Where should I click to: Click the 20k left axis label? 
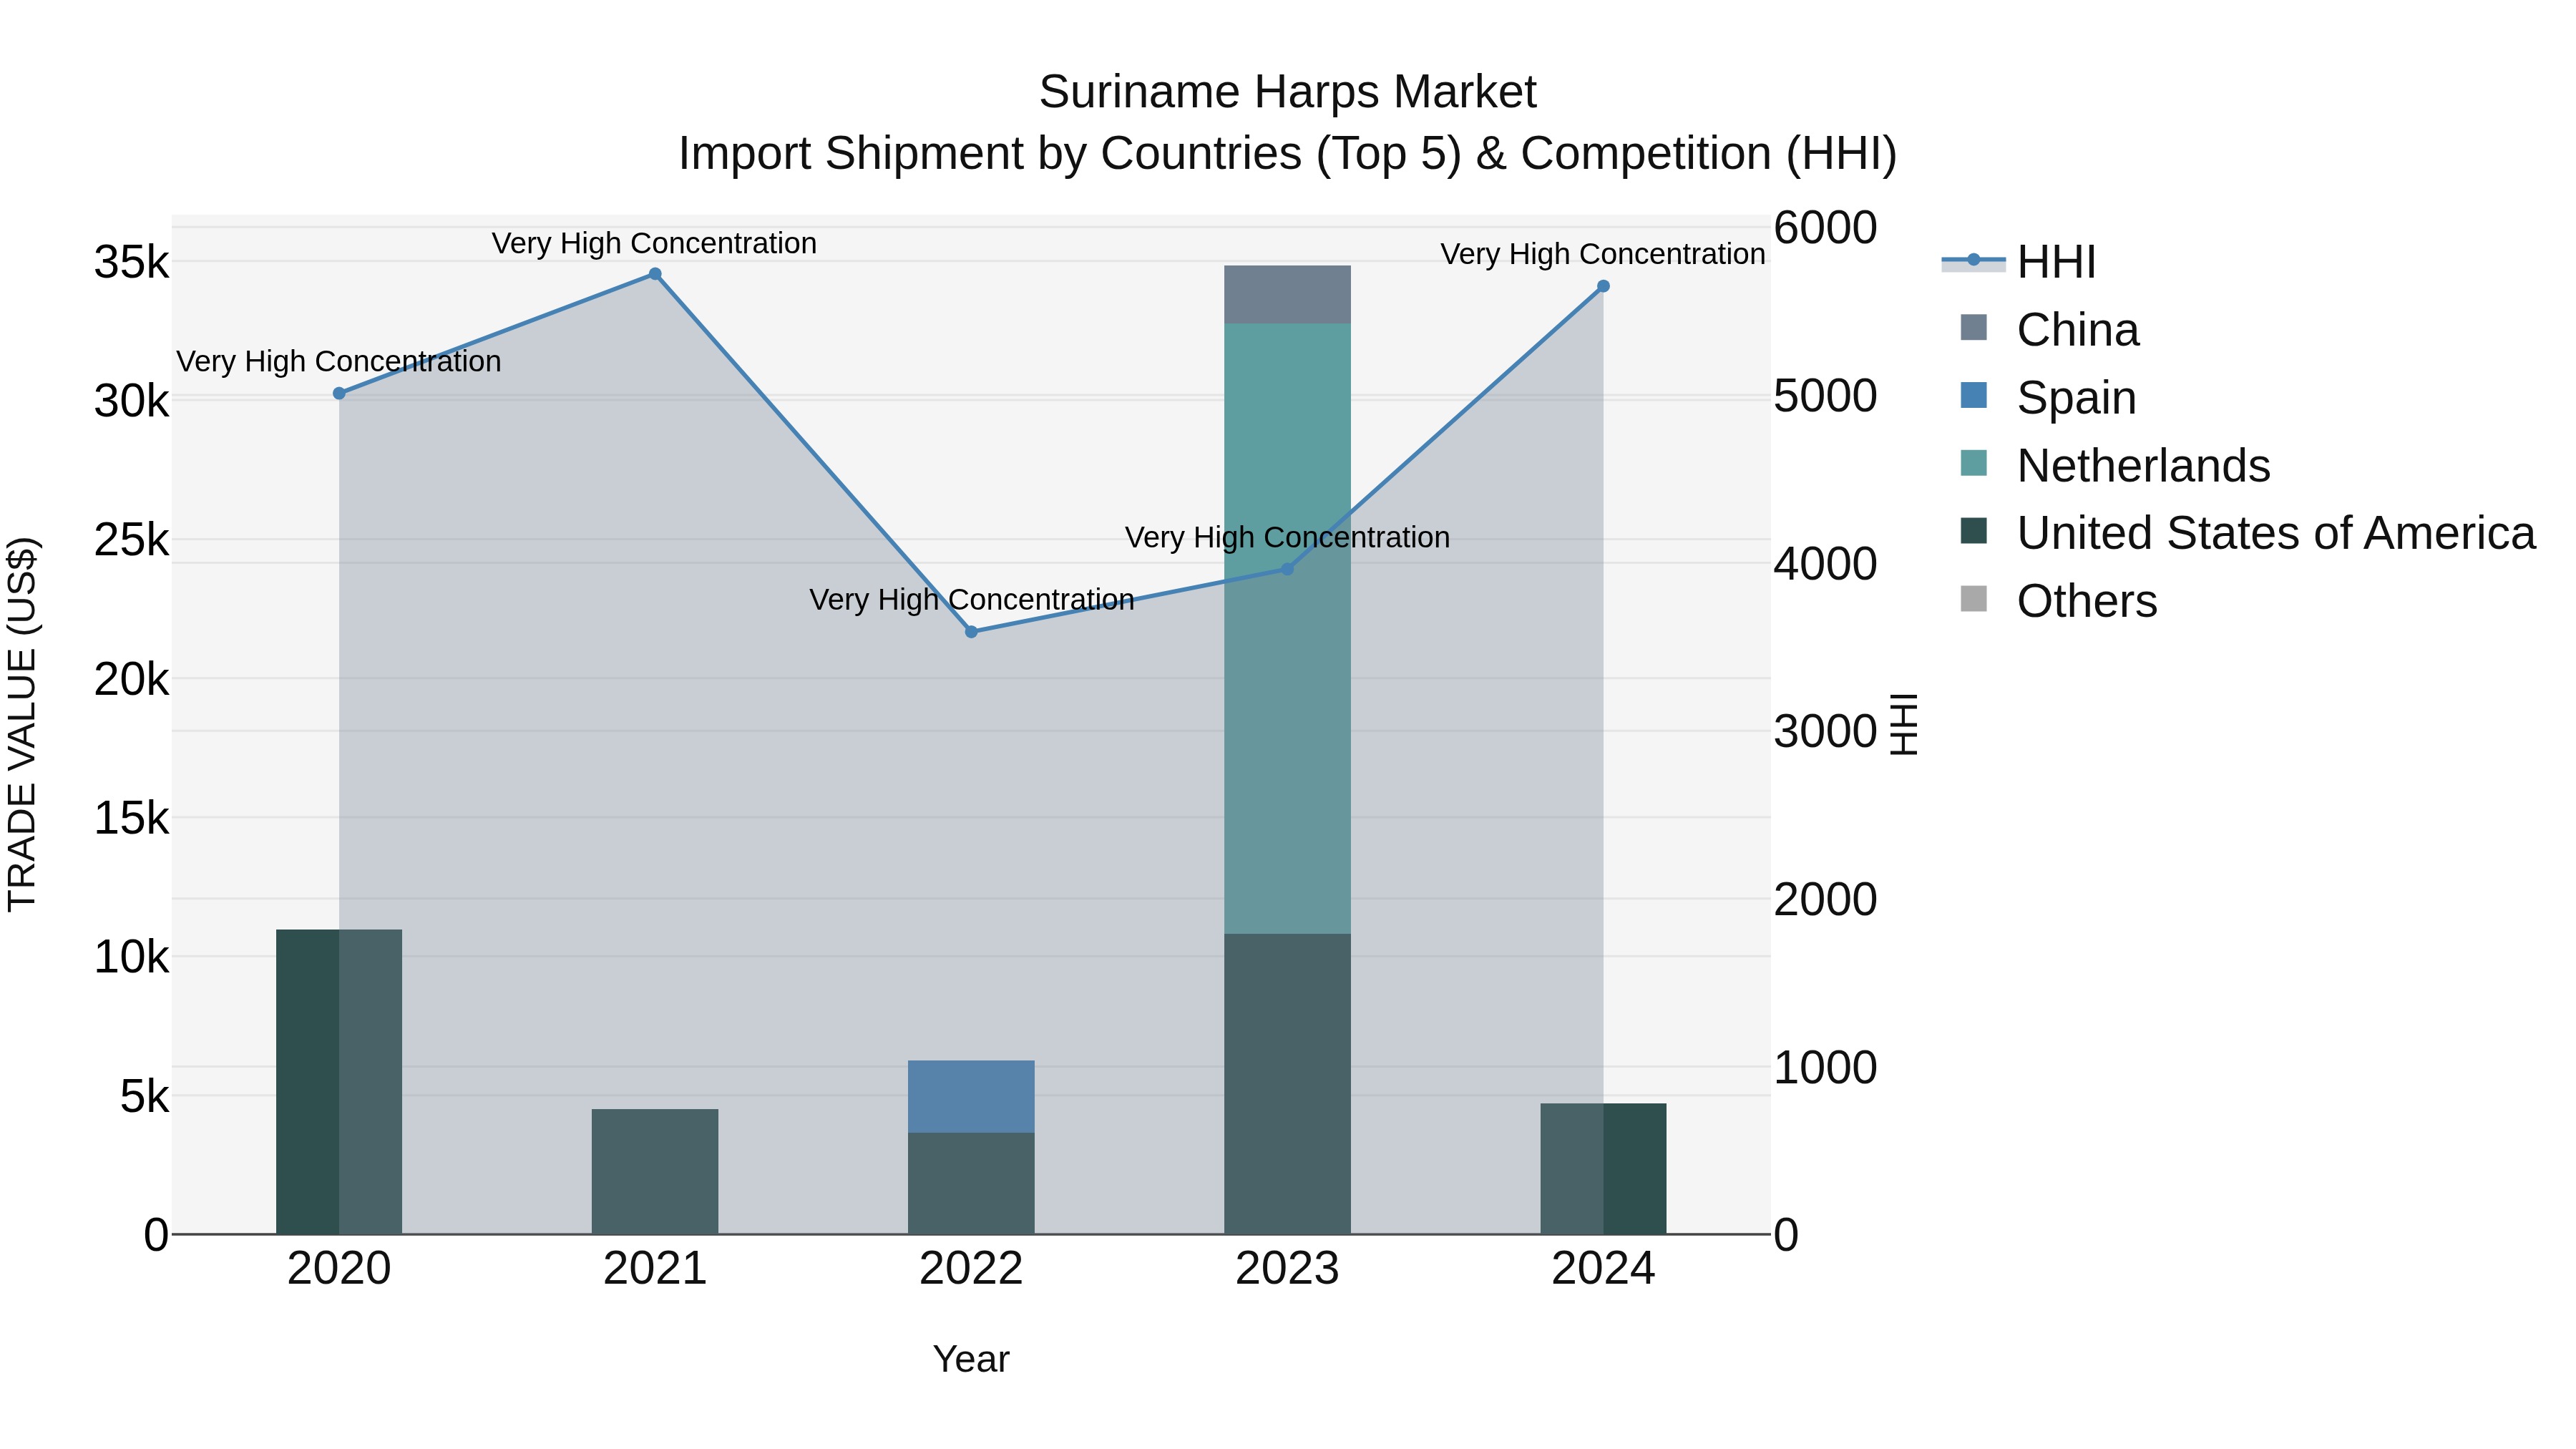click(x=132, y=680)
